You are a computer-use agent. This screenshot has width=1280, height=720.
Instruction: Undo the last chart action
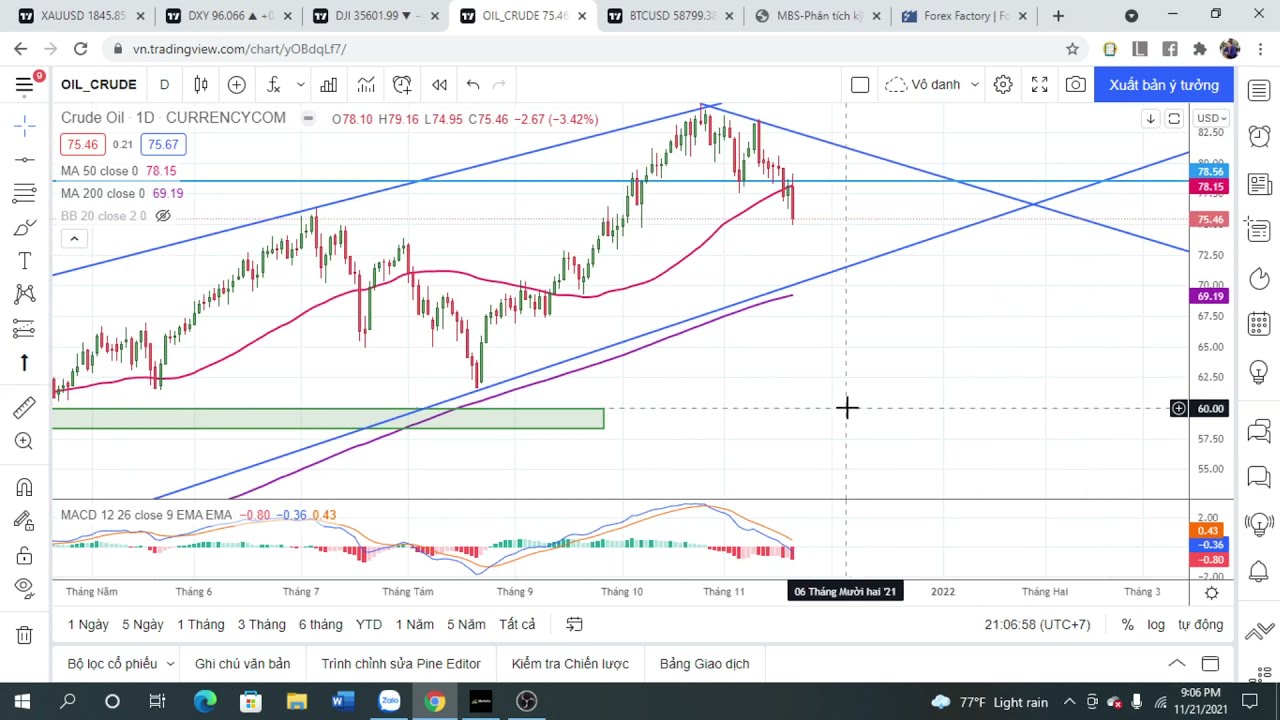tap(473, 85)
